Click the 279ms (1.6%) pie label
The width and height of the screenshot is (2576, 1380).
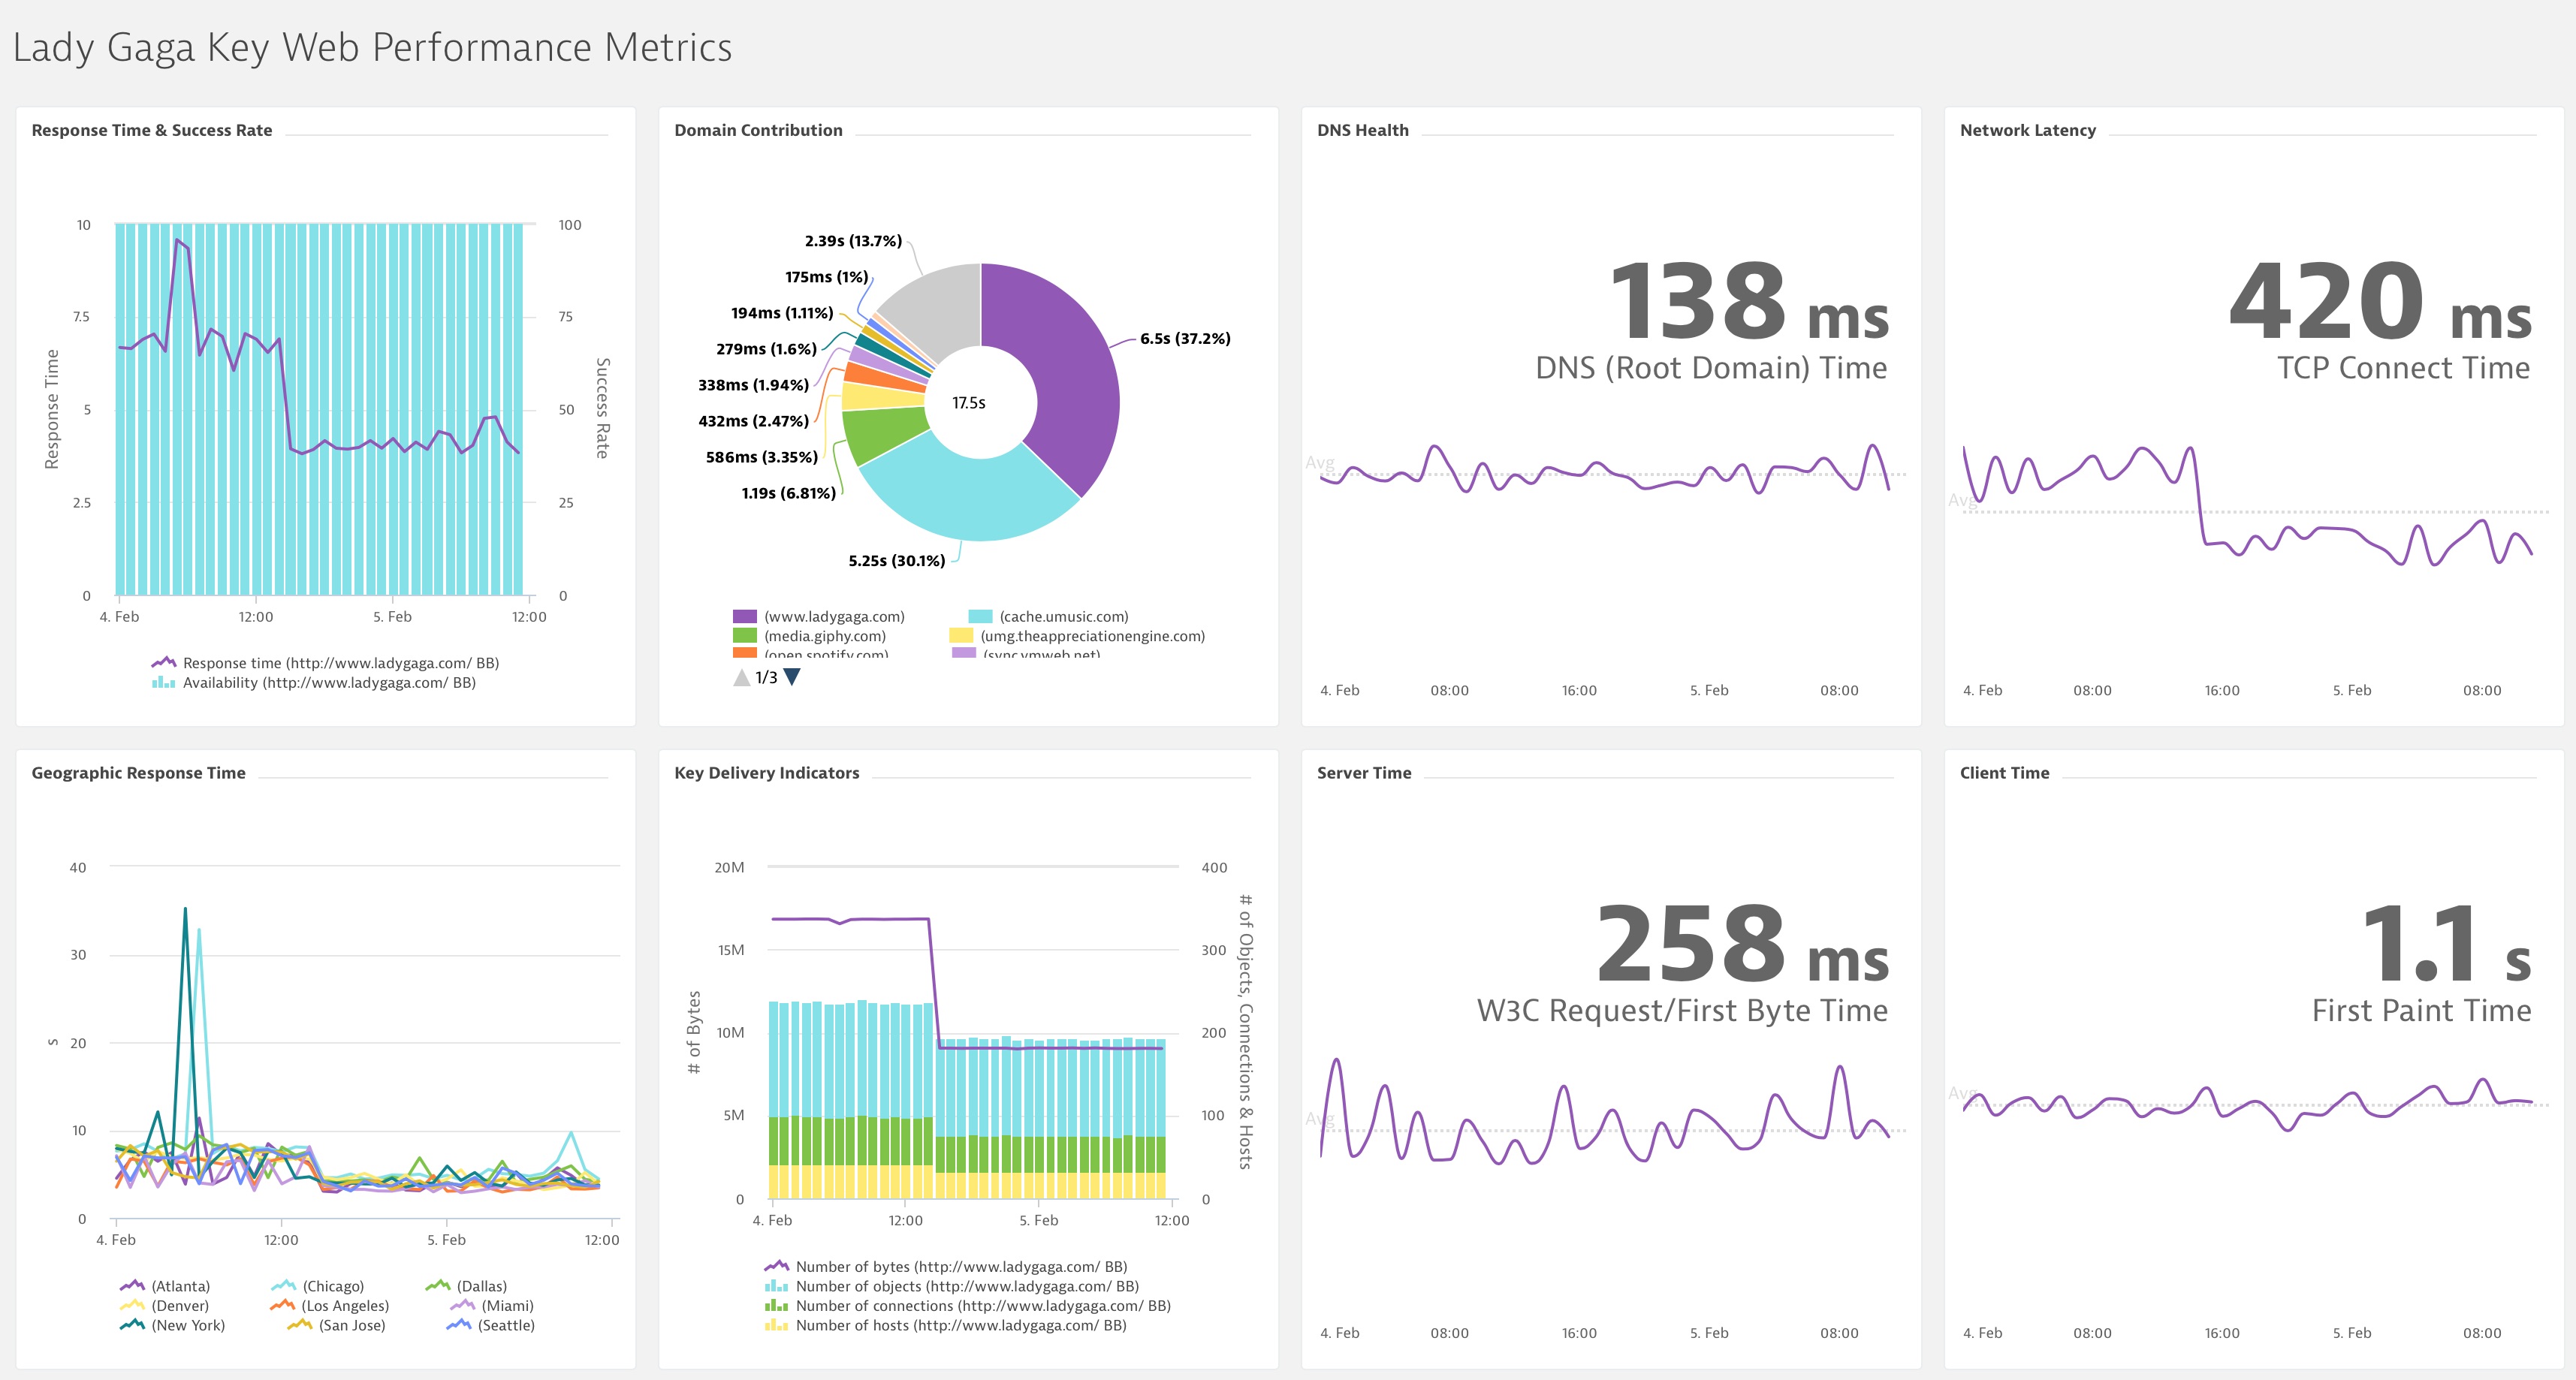(766, 349)
